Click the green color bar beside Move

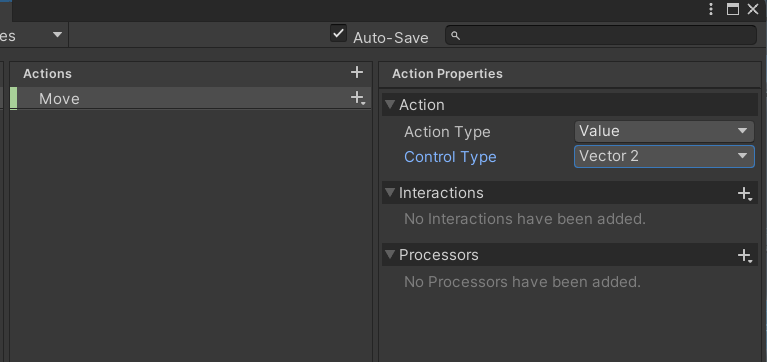(x=14, y=98)
